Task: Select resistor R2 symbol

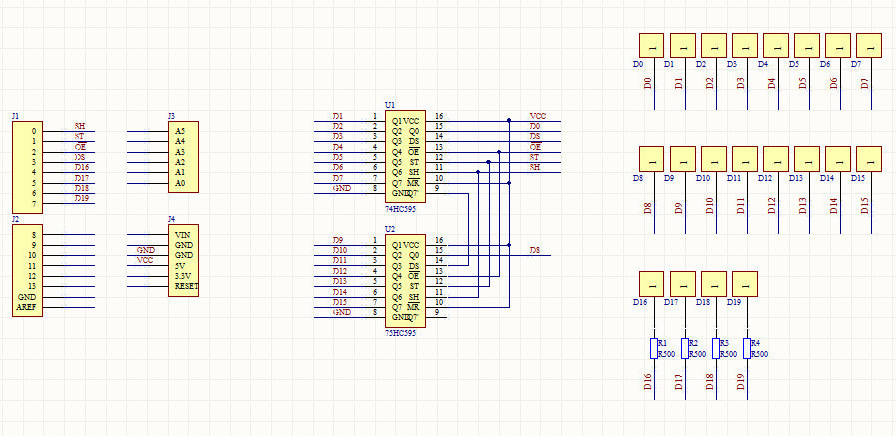Action: [683, 347]
